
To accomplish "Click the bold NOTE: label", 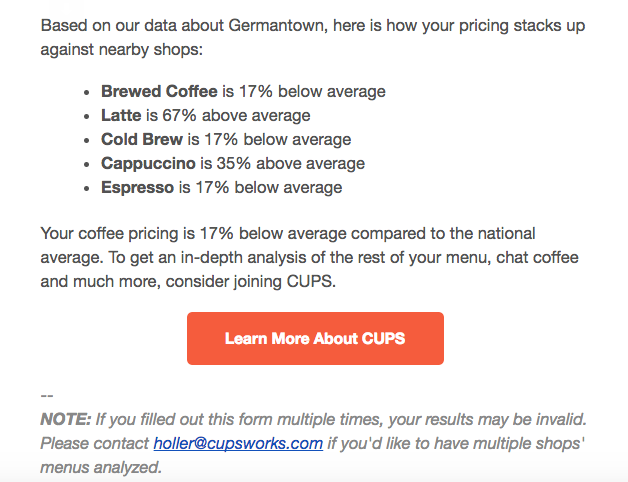I will (x=66, y=419).
